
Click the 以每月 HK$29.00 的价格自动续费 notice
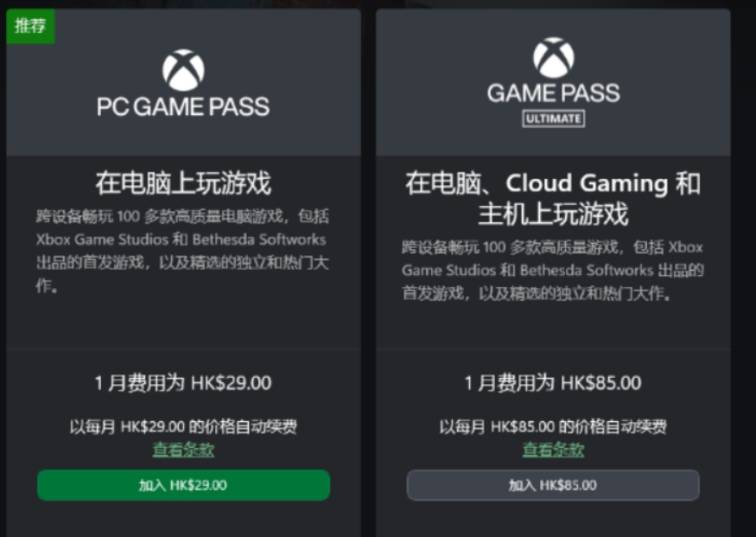pyautogui.click(x=183, y=427)
